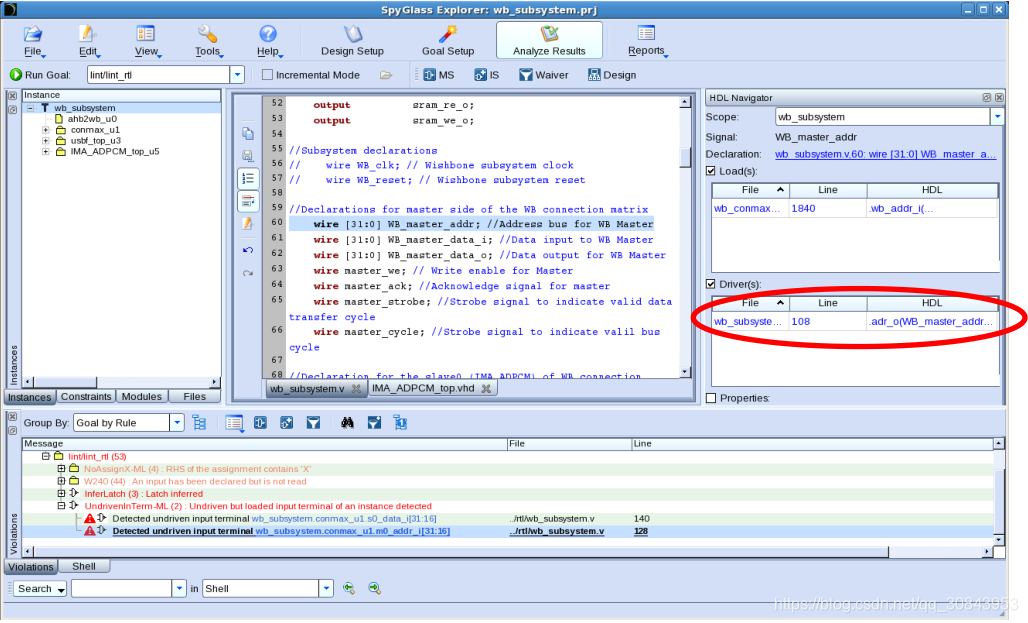Viewport: 1028px width, 623px height.
Task: Click the code editor vertical scrollbar thumb
Action: [685, 157]
